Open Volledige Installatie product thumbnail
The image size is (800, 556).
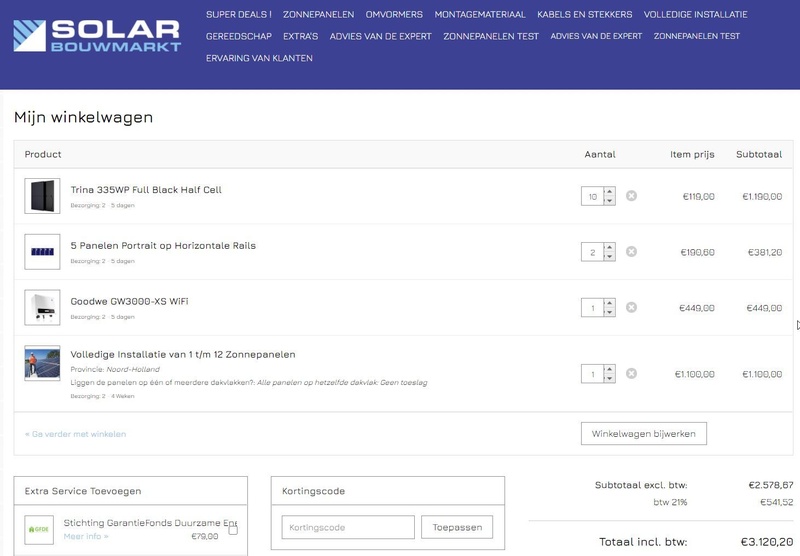click(42, 363)
